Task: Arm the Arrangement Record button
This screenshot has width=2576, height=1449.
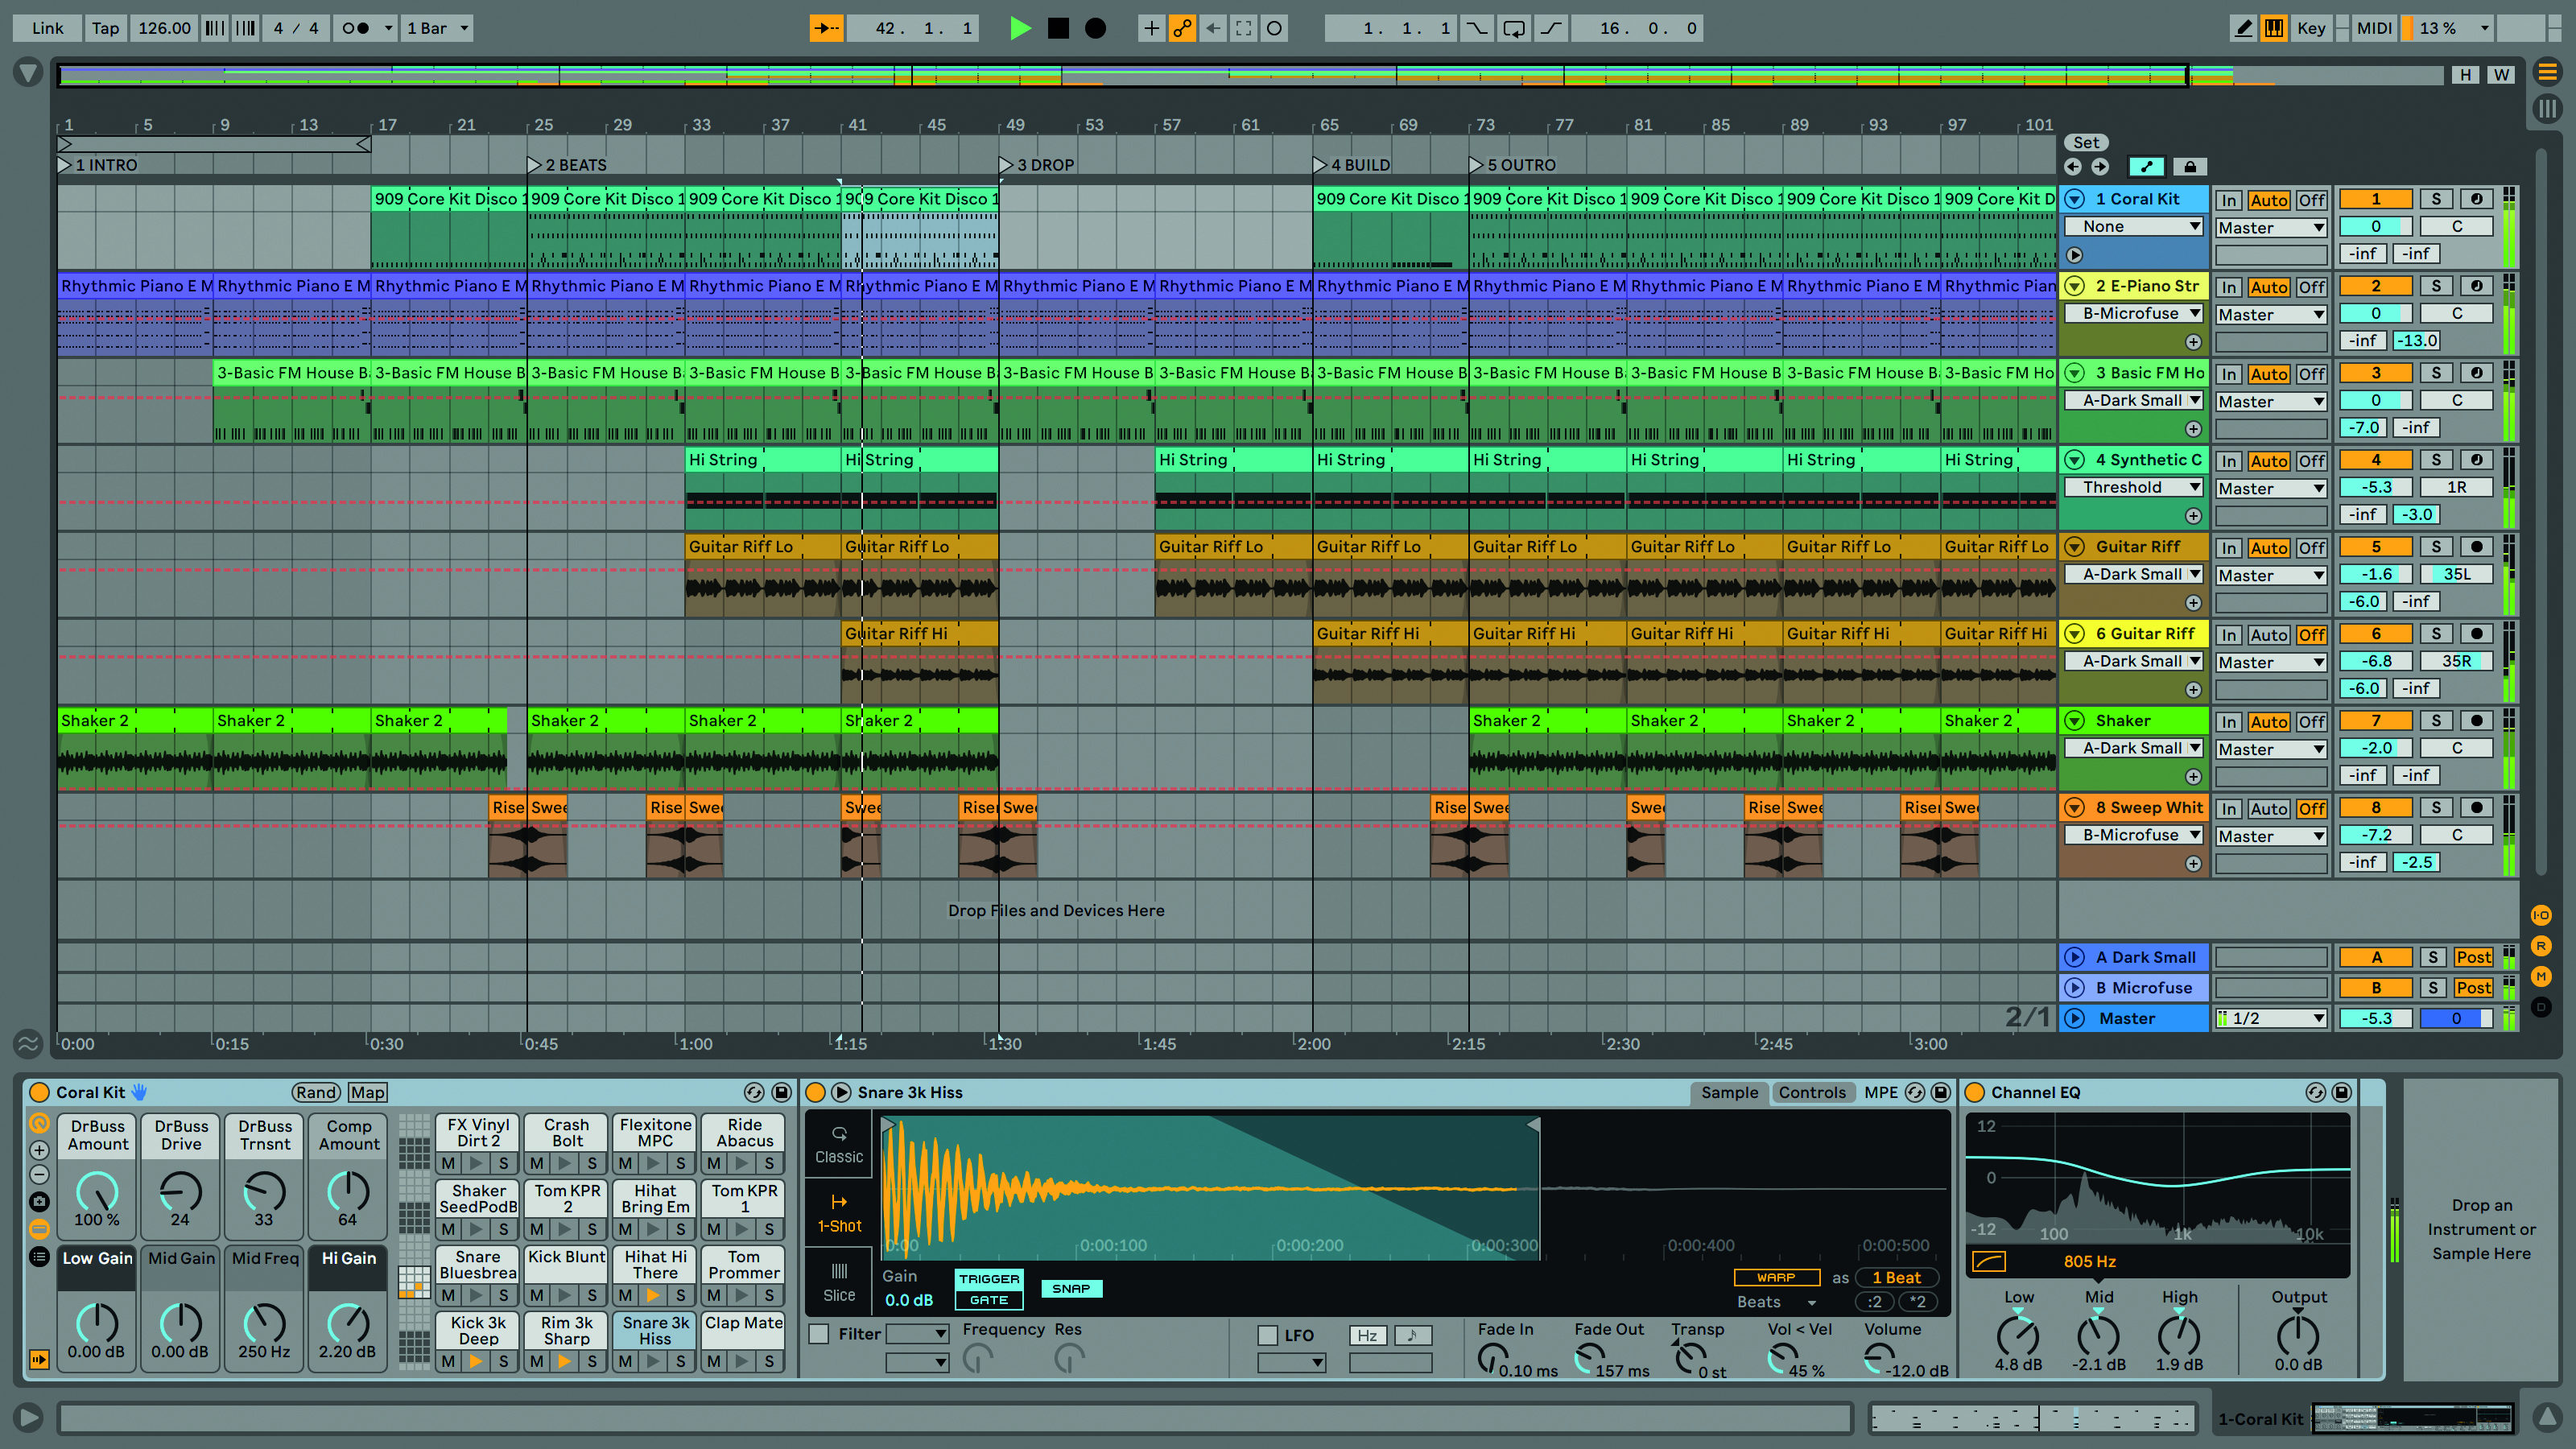Action: [x=1096, y=28]
